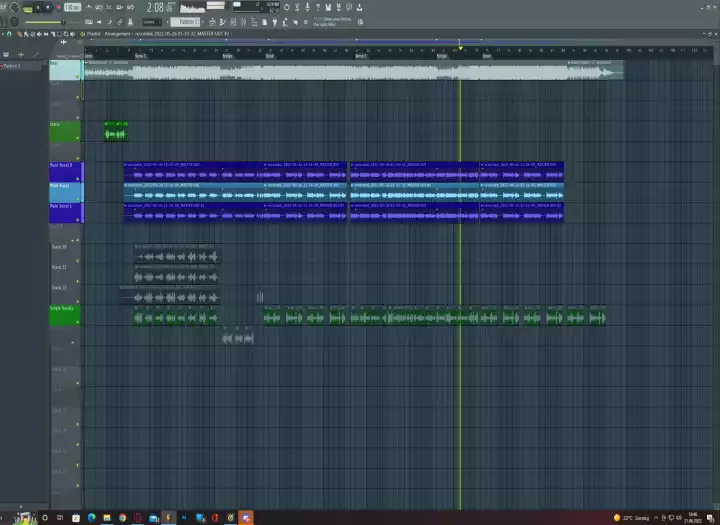Image resolution: width=720 pixels, height=525 pixels.
Task: Open the playlist options menu arrow
Action: tap(2, 34)
